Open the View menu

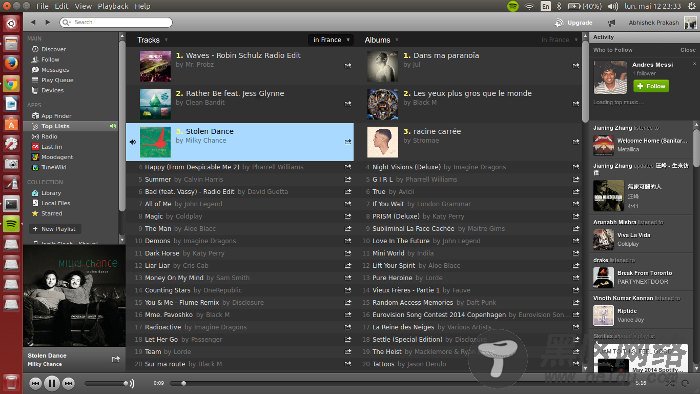(x=83, y=6)
